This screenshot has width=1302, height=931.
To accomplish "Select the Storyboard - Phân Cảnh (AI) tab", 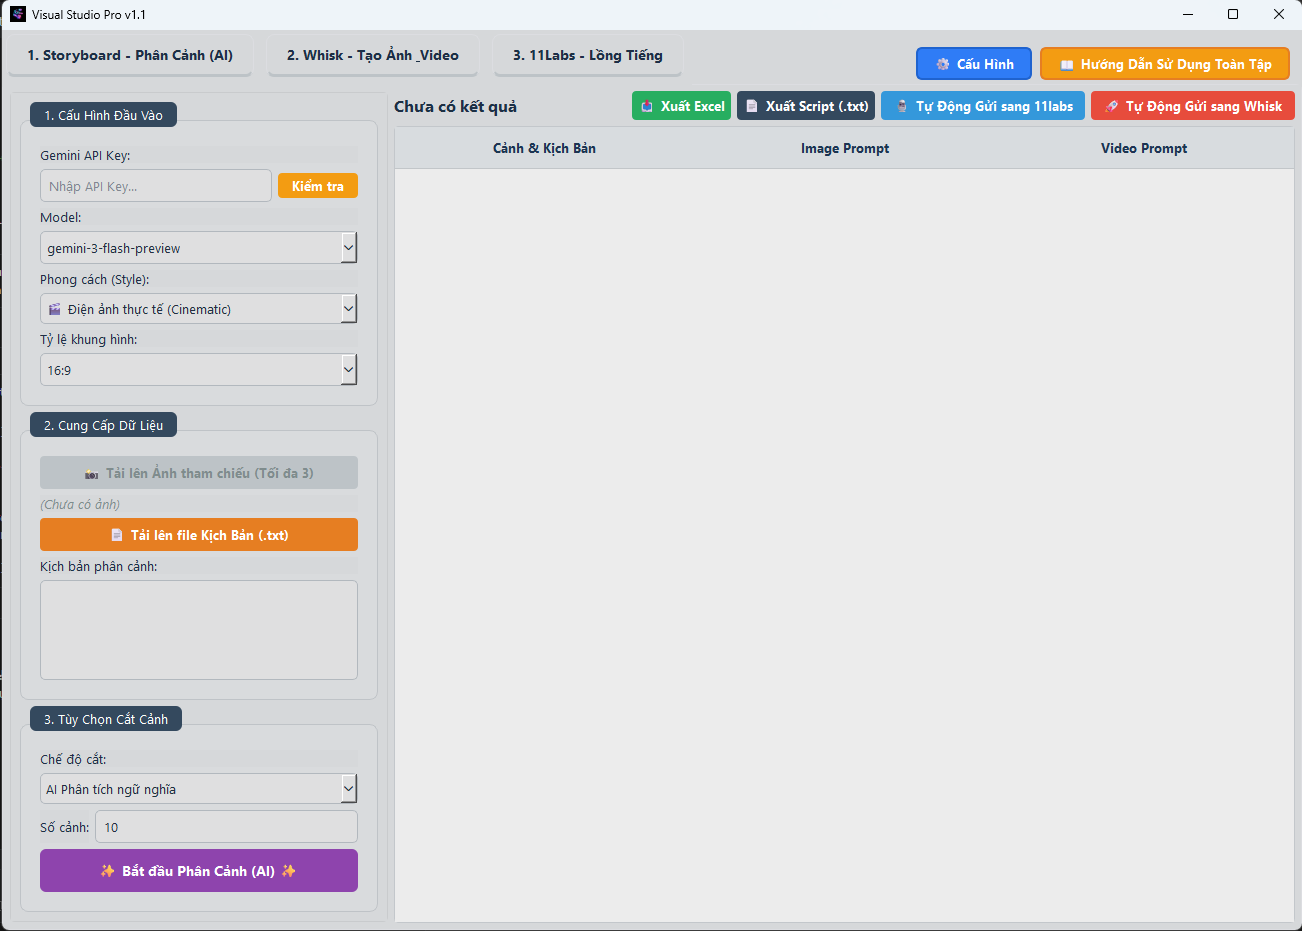I will 130,56.
